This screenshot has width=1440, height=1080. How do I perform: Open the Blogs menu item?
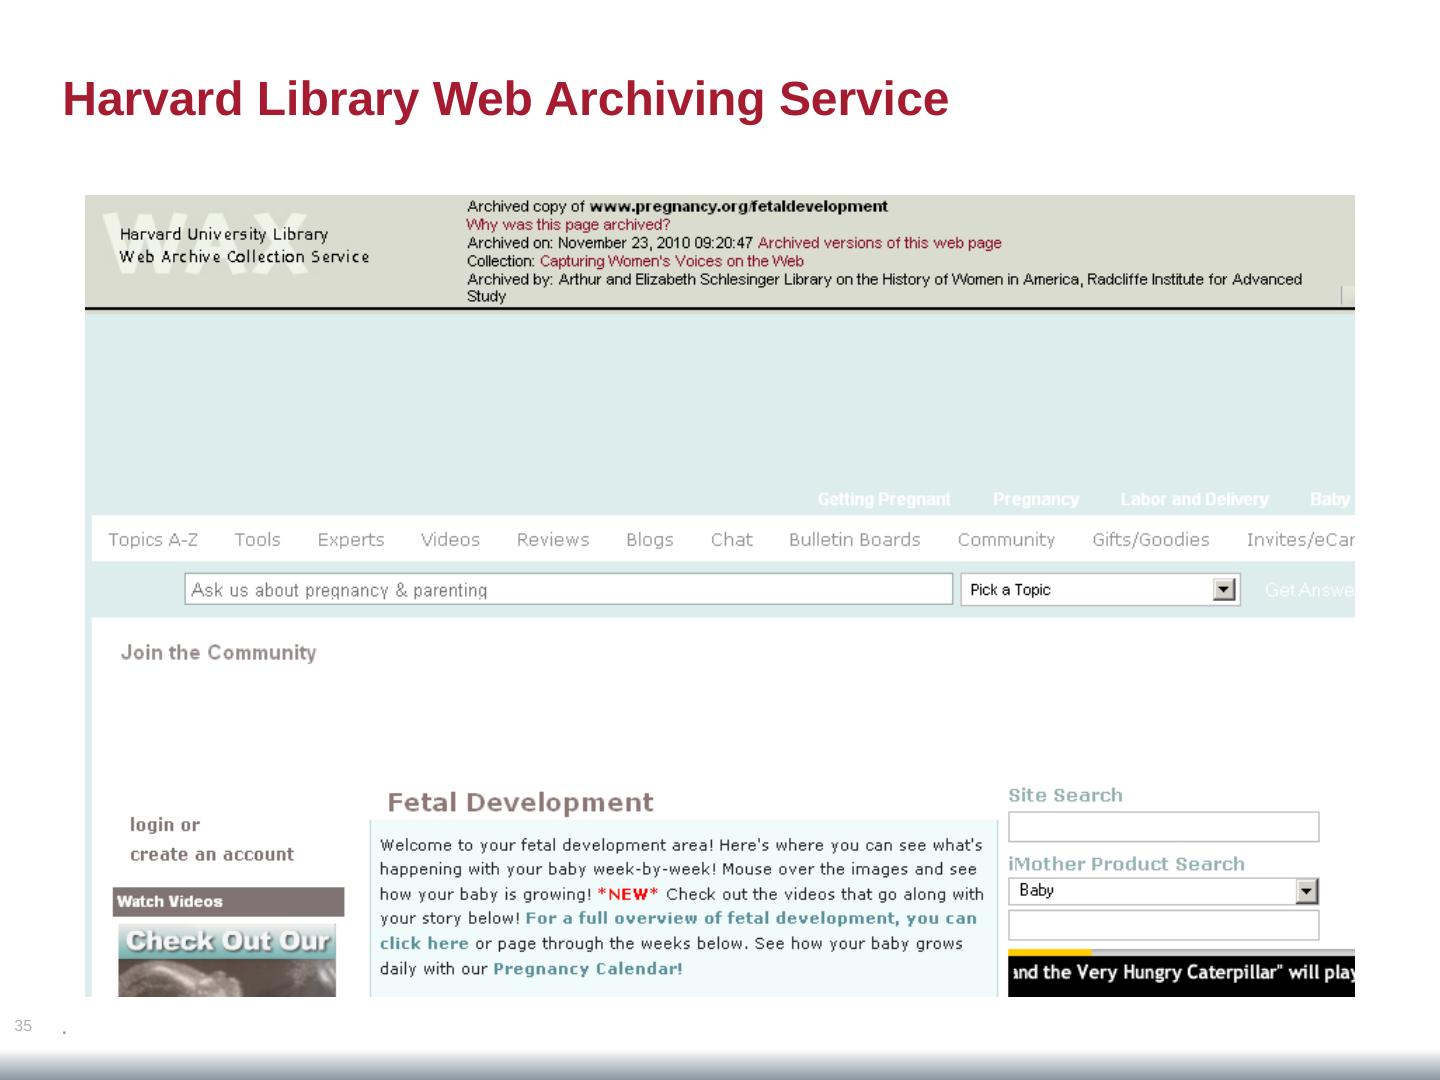coord(650,540)
